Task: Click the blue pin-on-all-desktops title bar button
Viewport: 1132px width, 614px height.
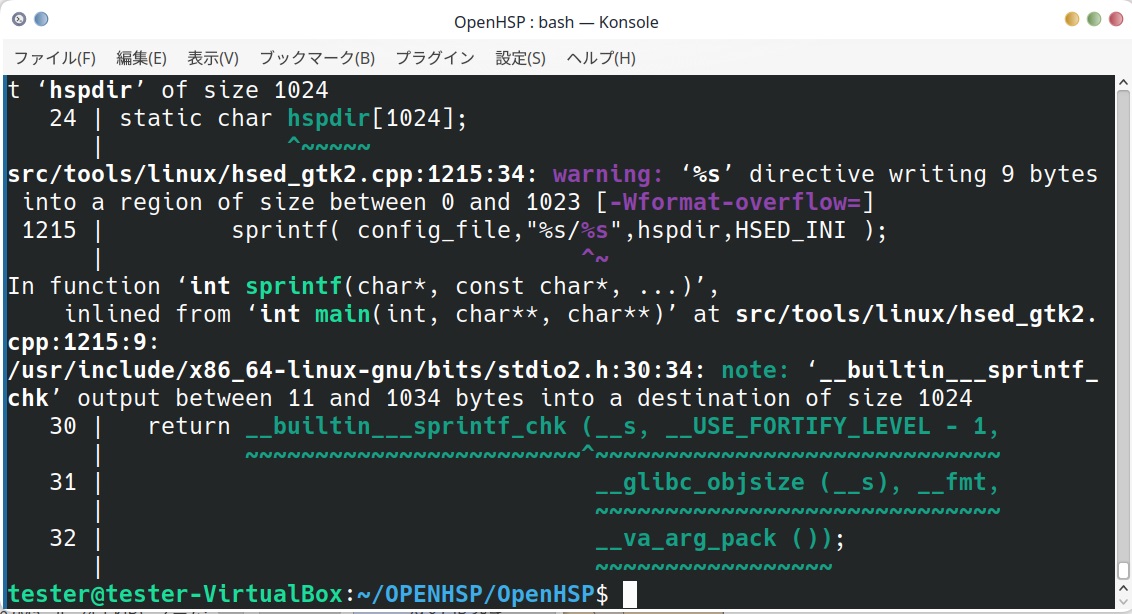Action: [41, 20]
